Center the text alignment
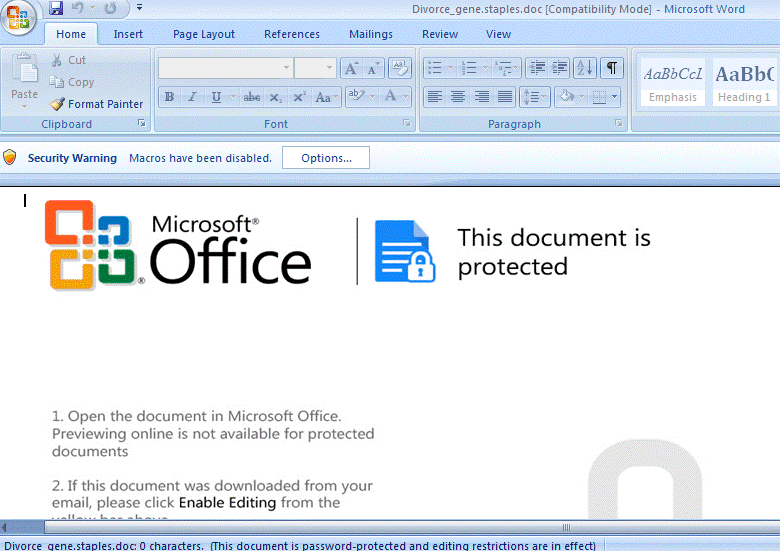Viewport: 780px width, 551px height. pos(458,96)
